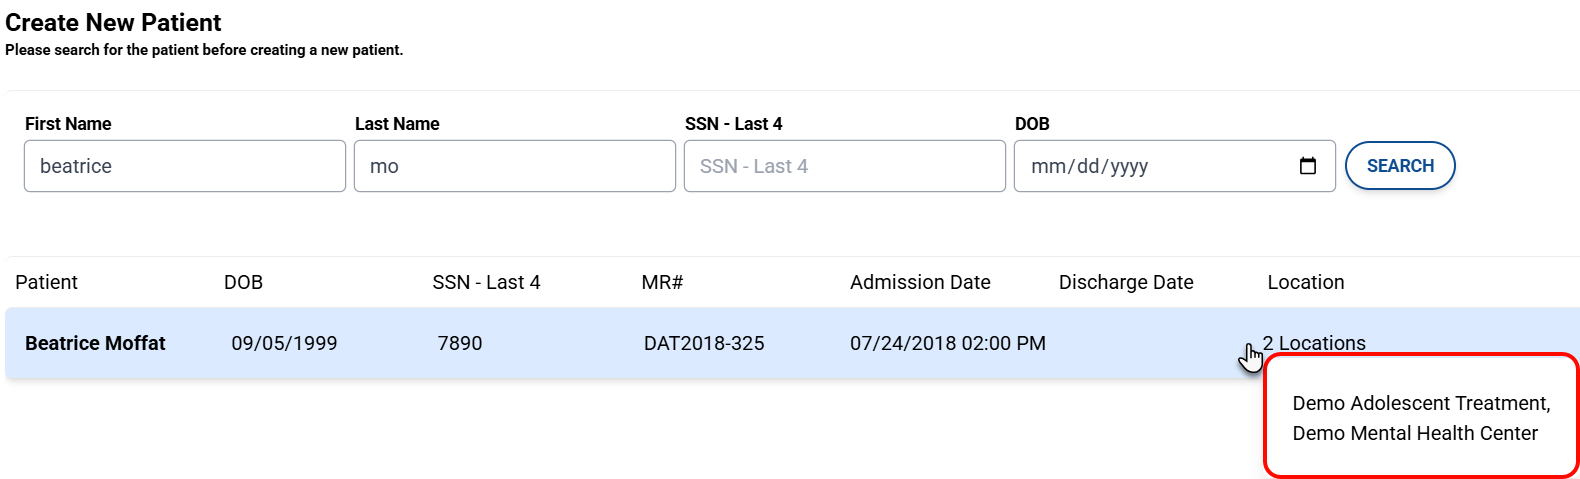The width and height of the screenshot is (1580, 479).
Task: Click the SSN value 7890 in the row
Action: (460, 343)
